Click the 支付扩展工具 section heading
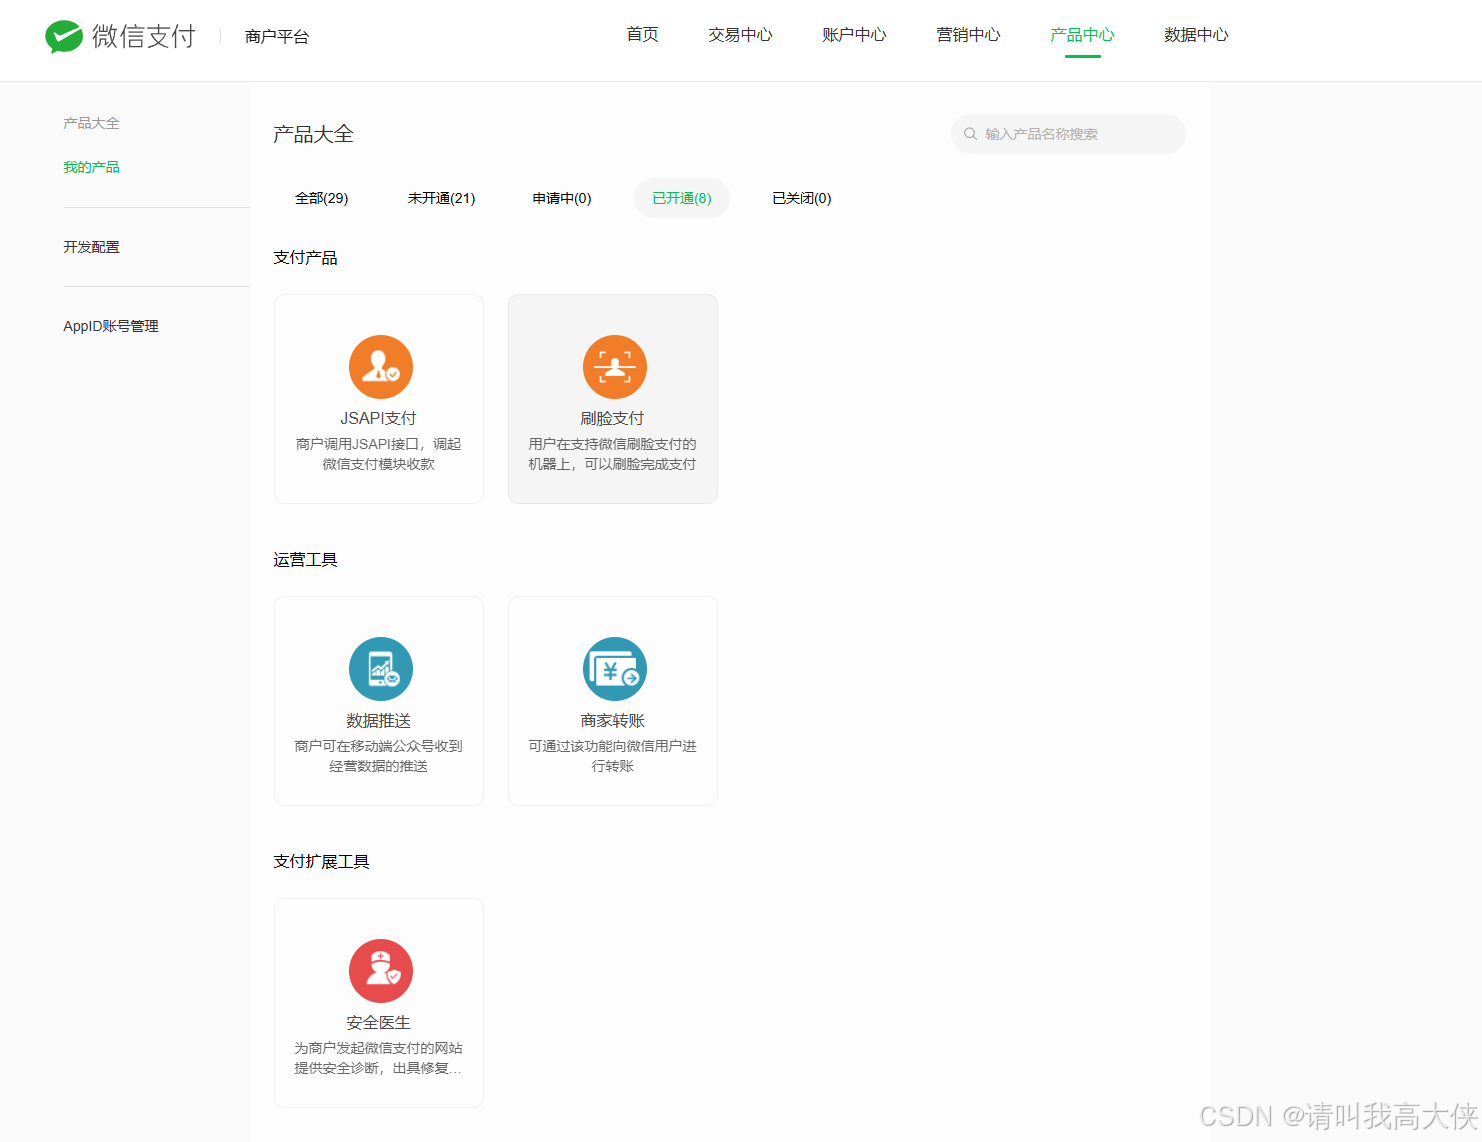 [321, 862]
